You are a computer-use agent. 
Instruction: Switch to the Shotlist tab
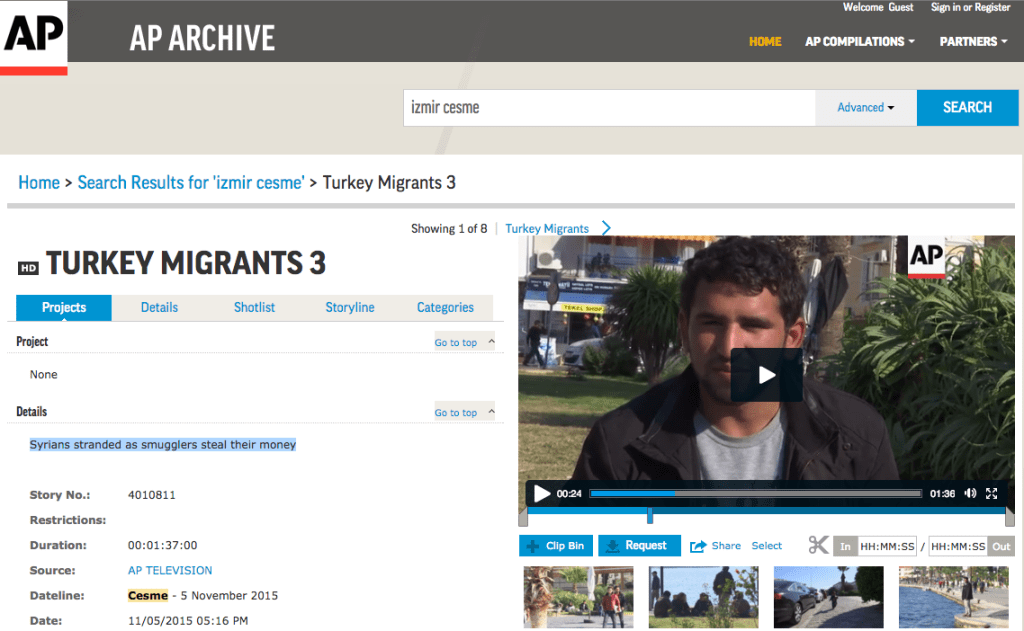254,307
